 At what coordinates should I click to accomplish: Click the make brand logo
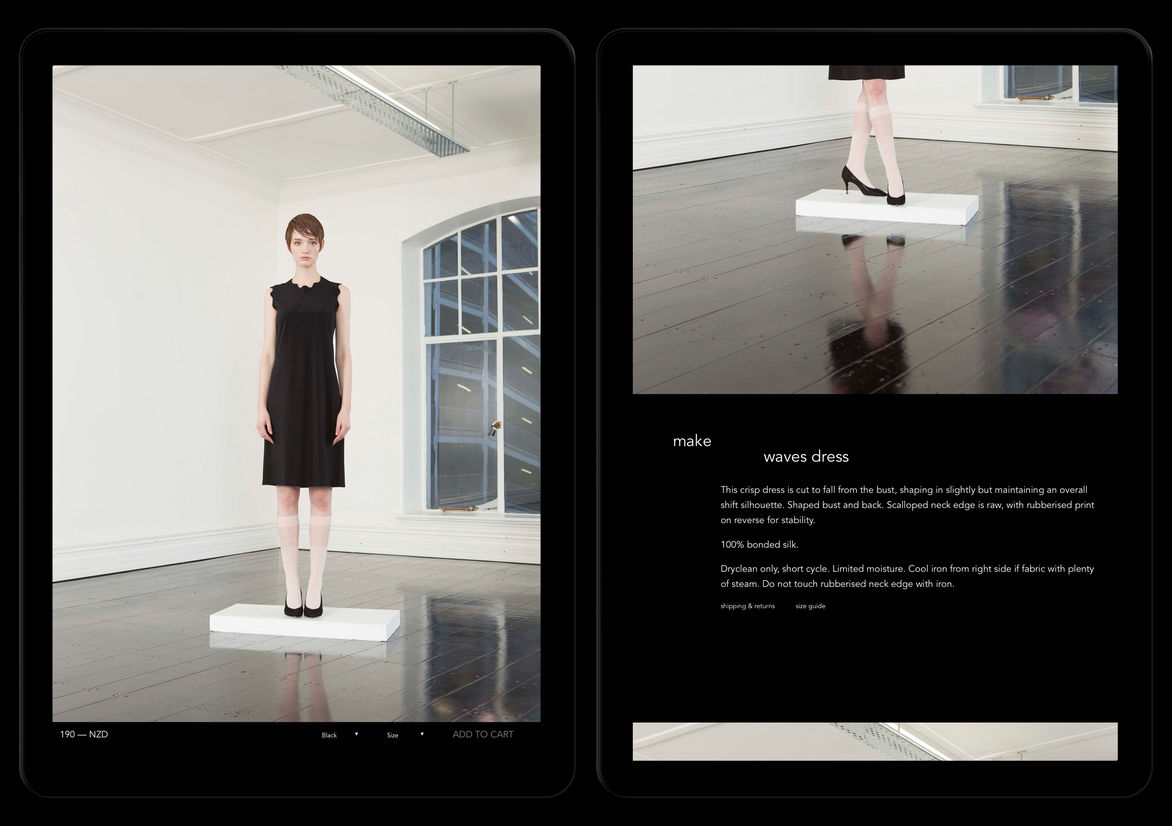pos(692,441)
